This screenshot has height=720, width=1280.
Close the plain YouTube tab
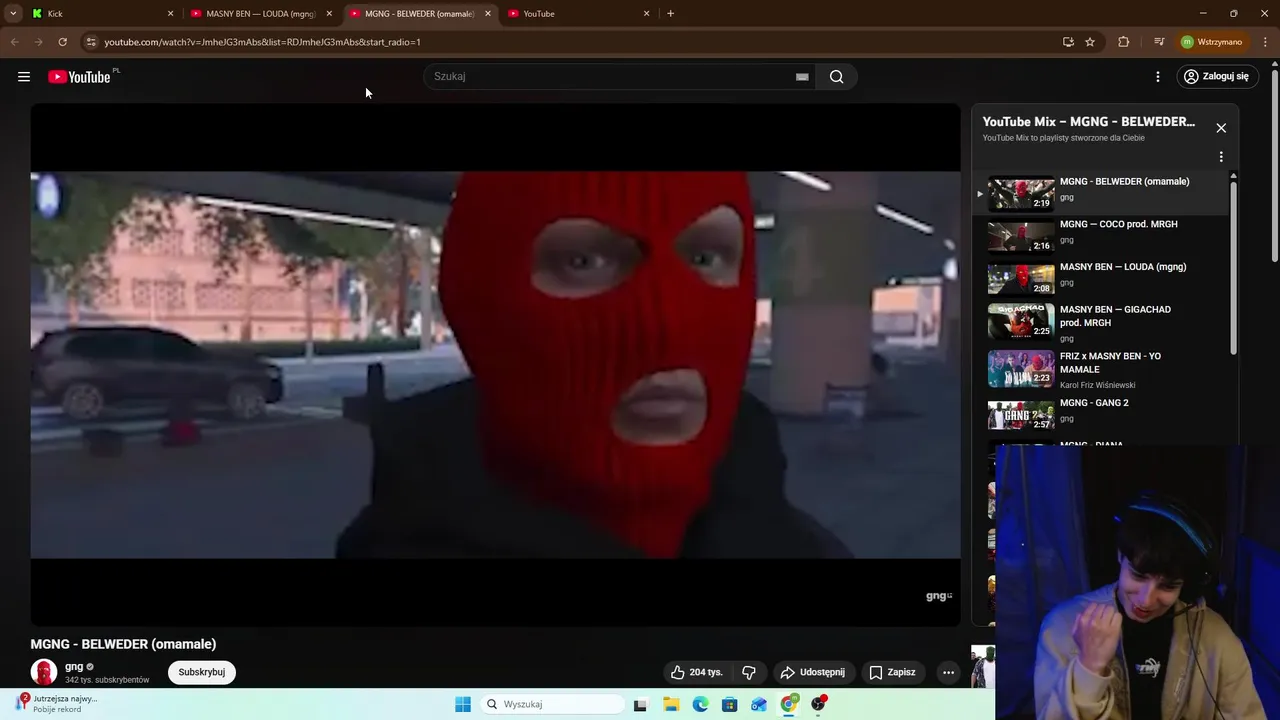click(x=646, y=14)
